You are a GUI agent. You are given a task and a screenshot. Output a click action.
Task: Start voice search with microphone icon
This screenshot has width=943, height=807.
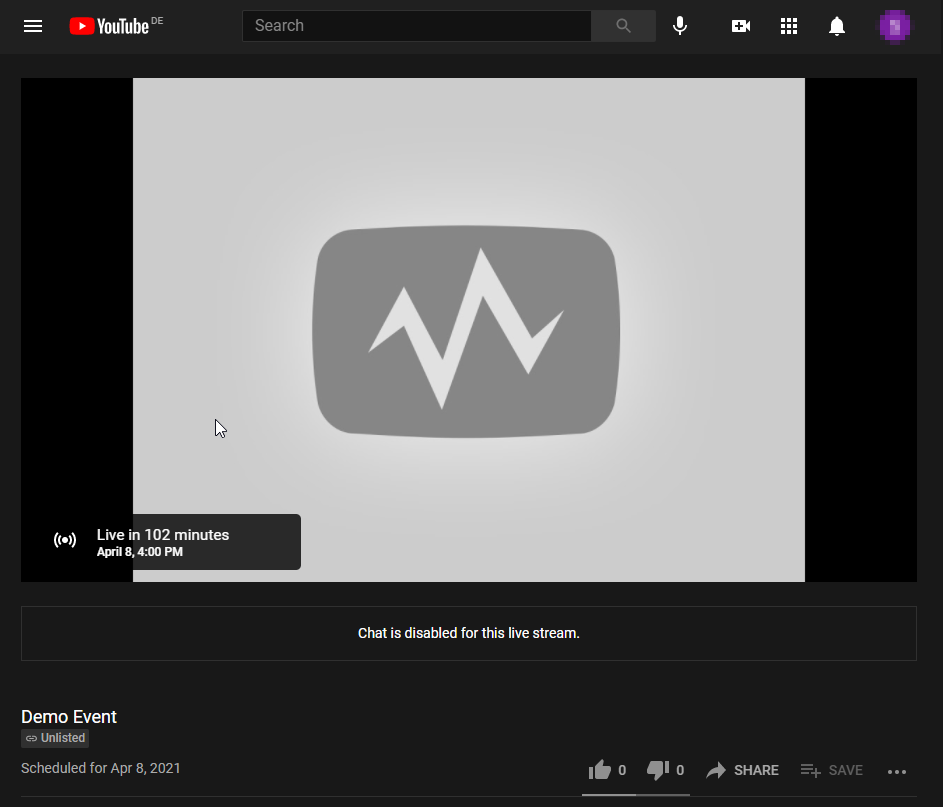(x=680, y=26)
